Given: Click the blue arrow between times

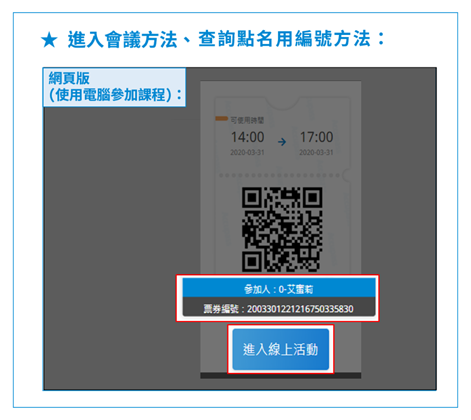Looking at the screenshot, I should pos(282,142).
